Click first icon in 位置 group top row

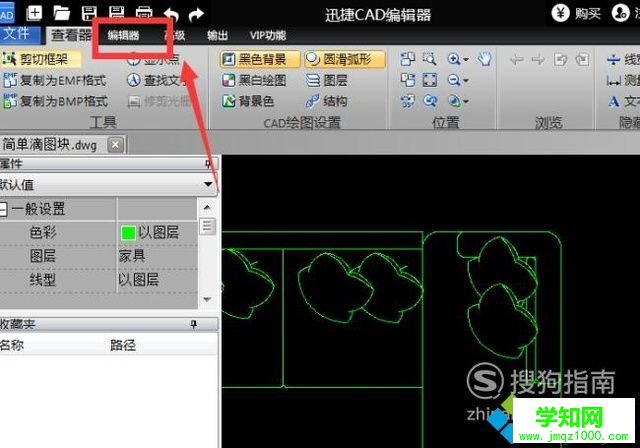pyautogui.click(x=407, y=60)
